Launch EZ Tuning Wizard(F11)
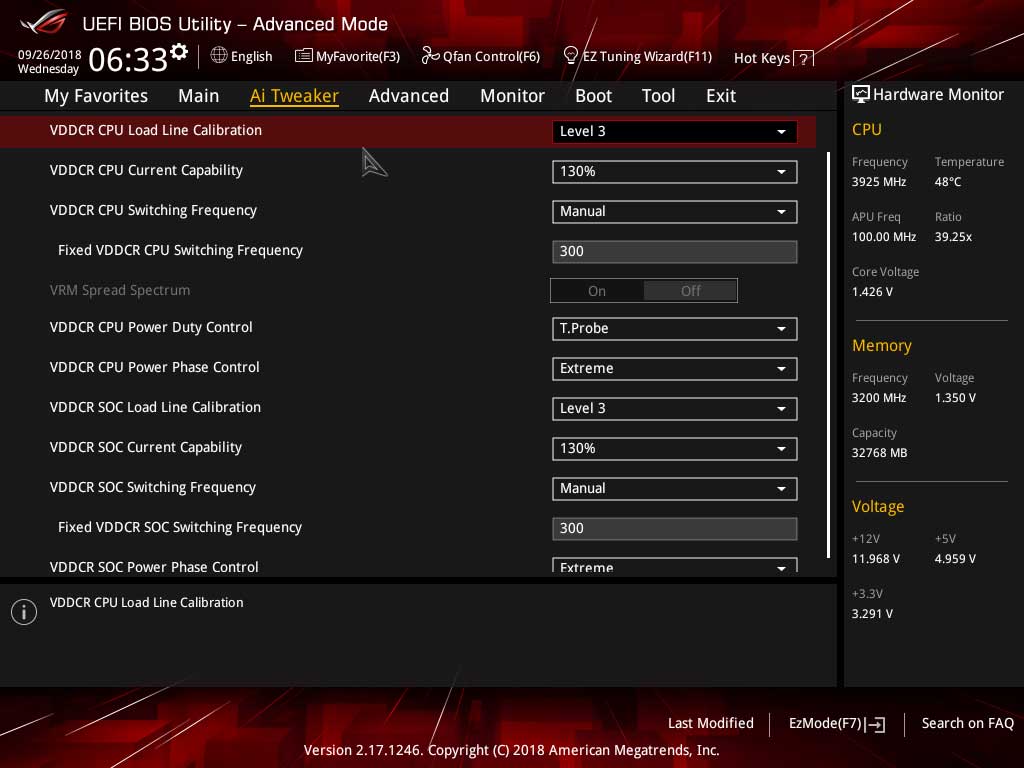This screenshot has height=768, width=1024. coord(637,56)
